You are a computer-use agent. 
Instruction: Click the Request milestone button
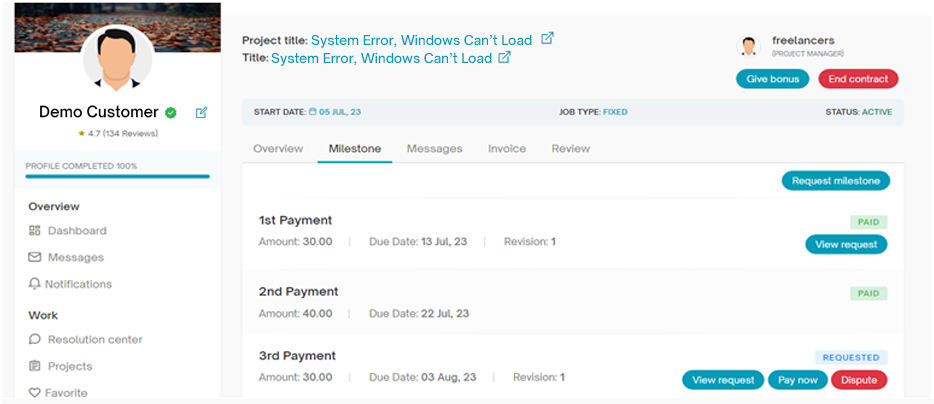(835, 181)
